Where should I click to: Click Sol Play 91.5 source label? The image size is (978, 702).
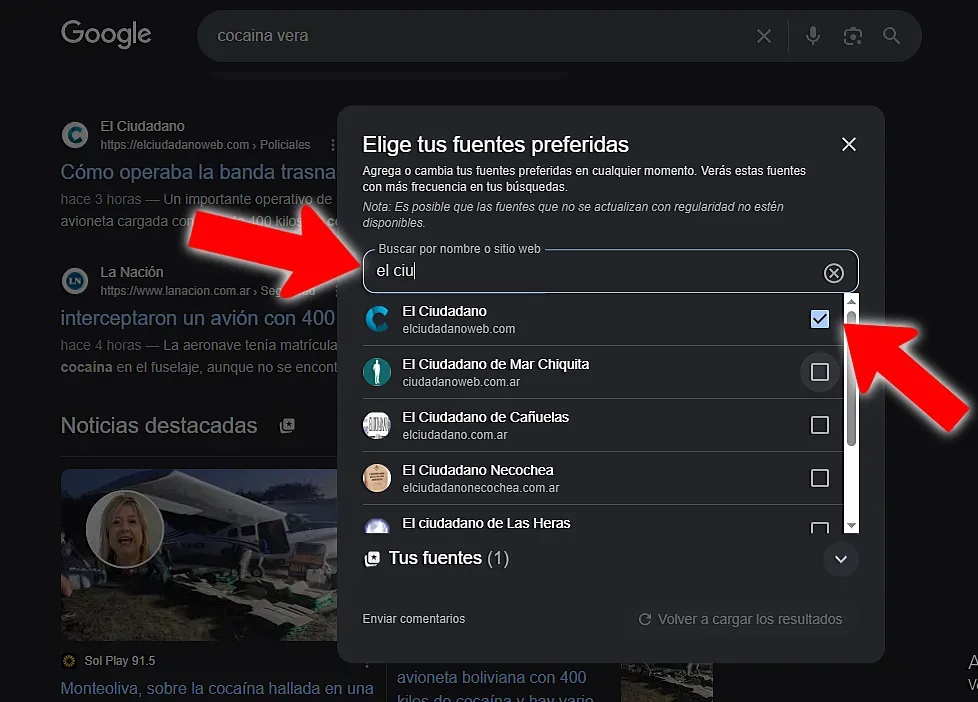tap(120, 660)
